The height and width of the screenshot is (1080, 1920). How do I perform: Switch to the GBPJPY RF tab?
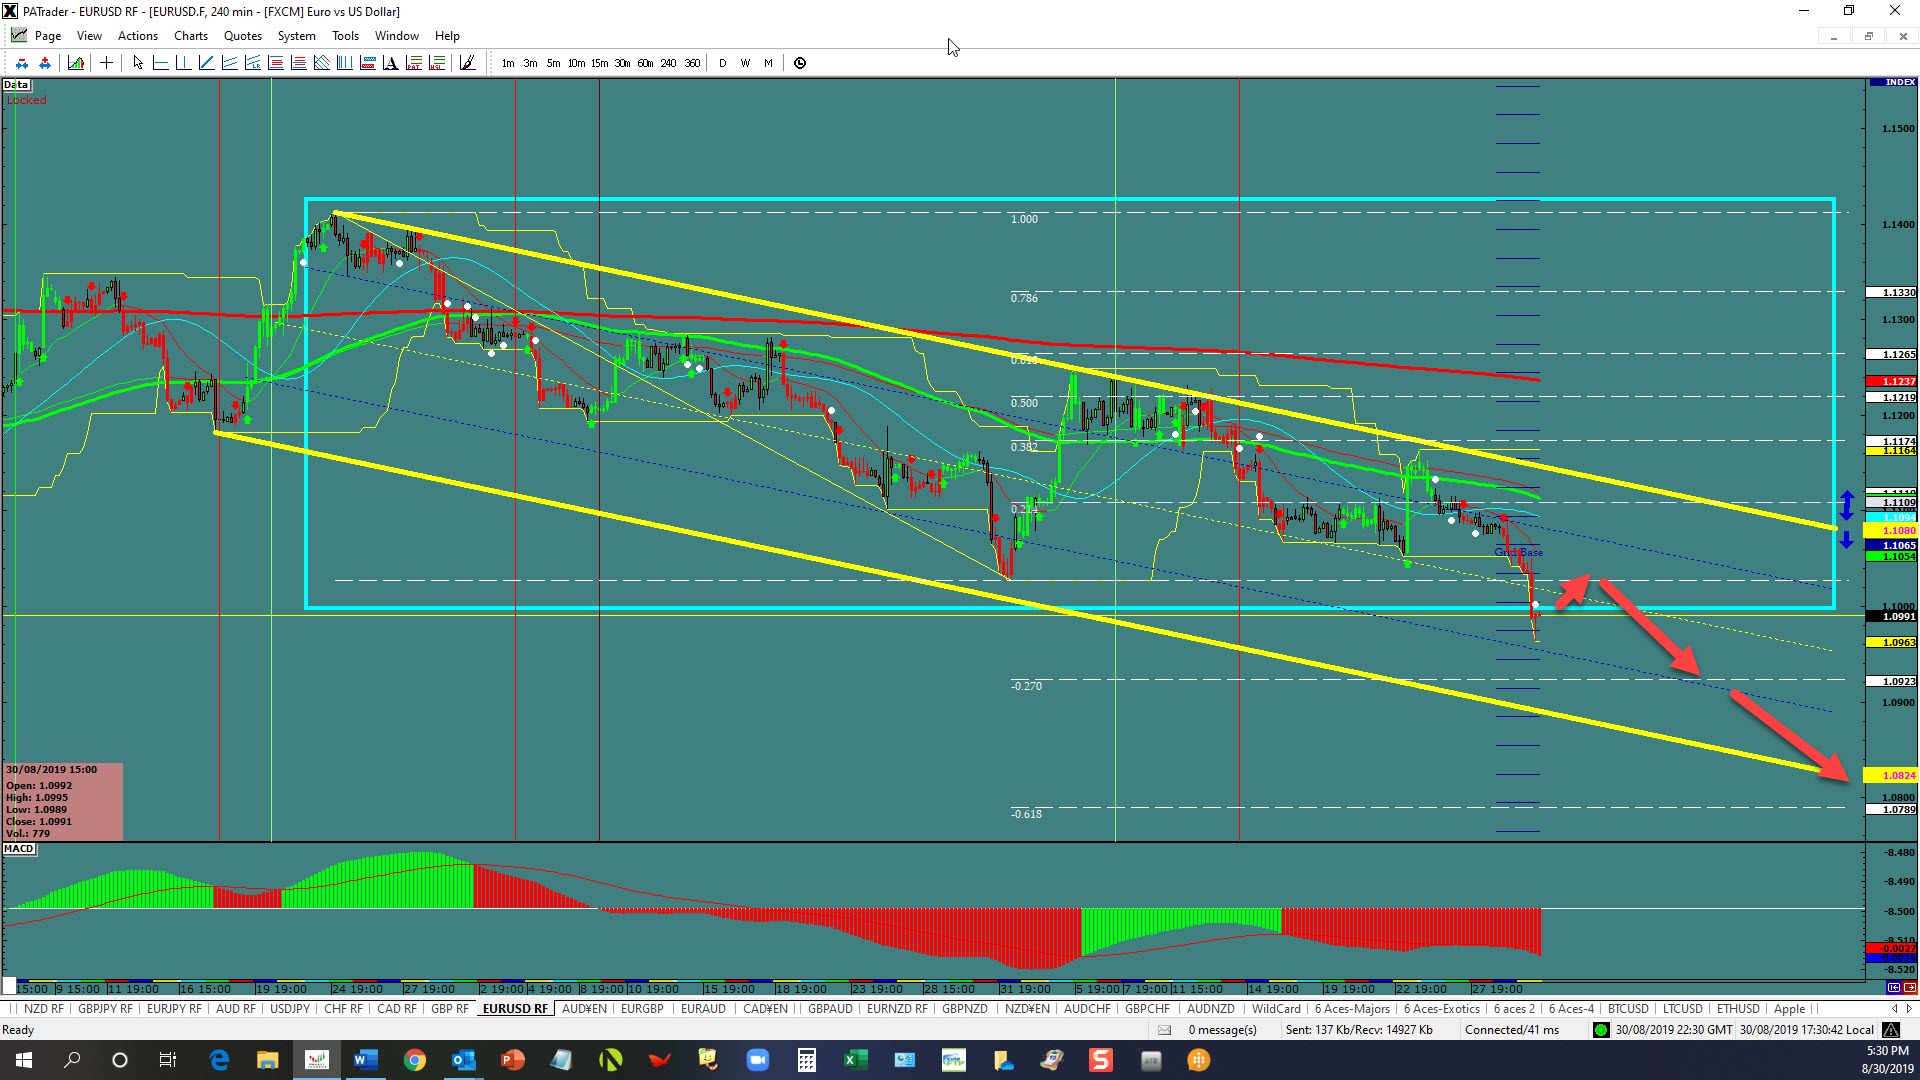(105, 1009)
